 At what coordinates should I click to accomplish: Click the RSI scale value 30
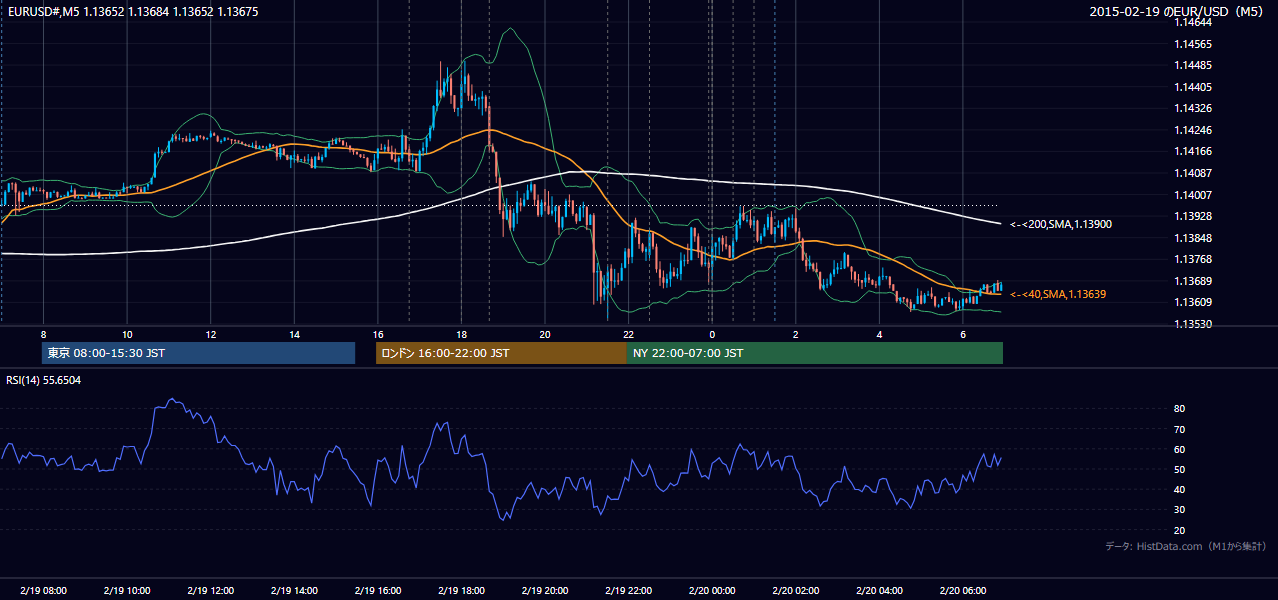tap(1180, 510)
